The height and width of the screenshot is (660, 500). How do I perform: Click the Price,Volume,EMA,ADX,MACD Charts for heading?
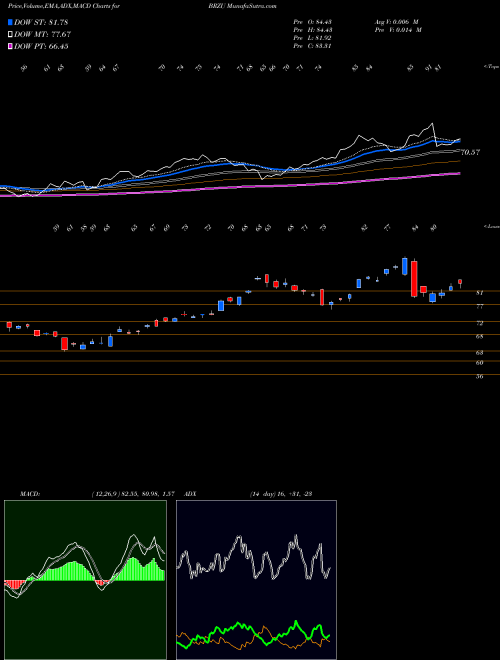point(63,6)
